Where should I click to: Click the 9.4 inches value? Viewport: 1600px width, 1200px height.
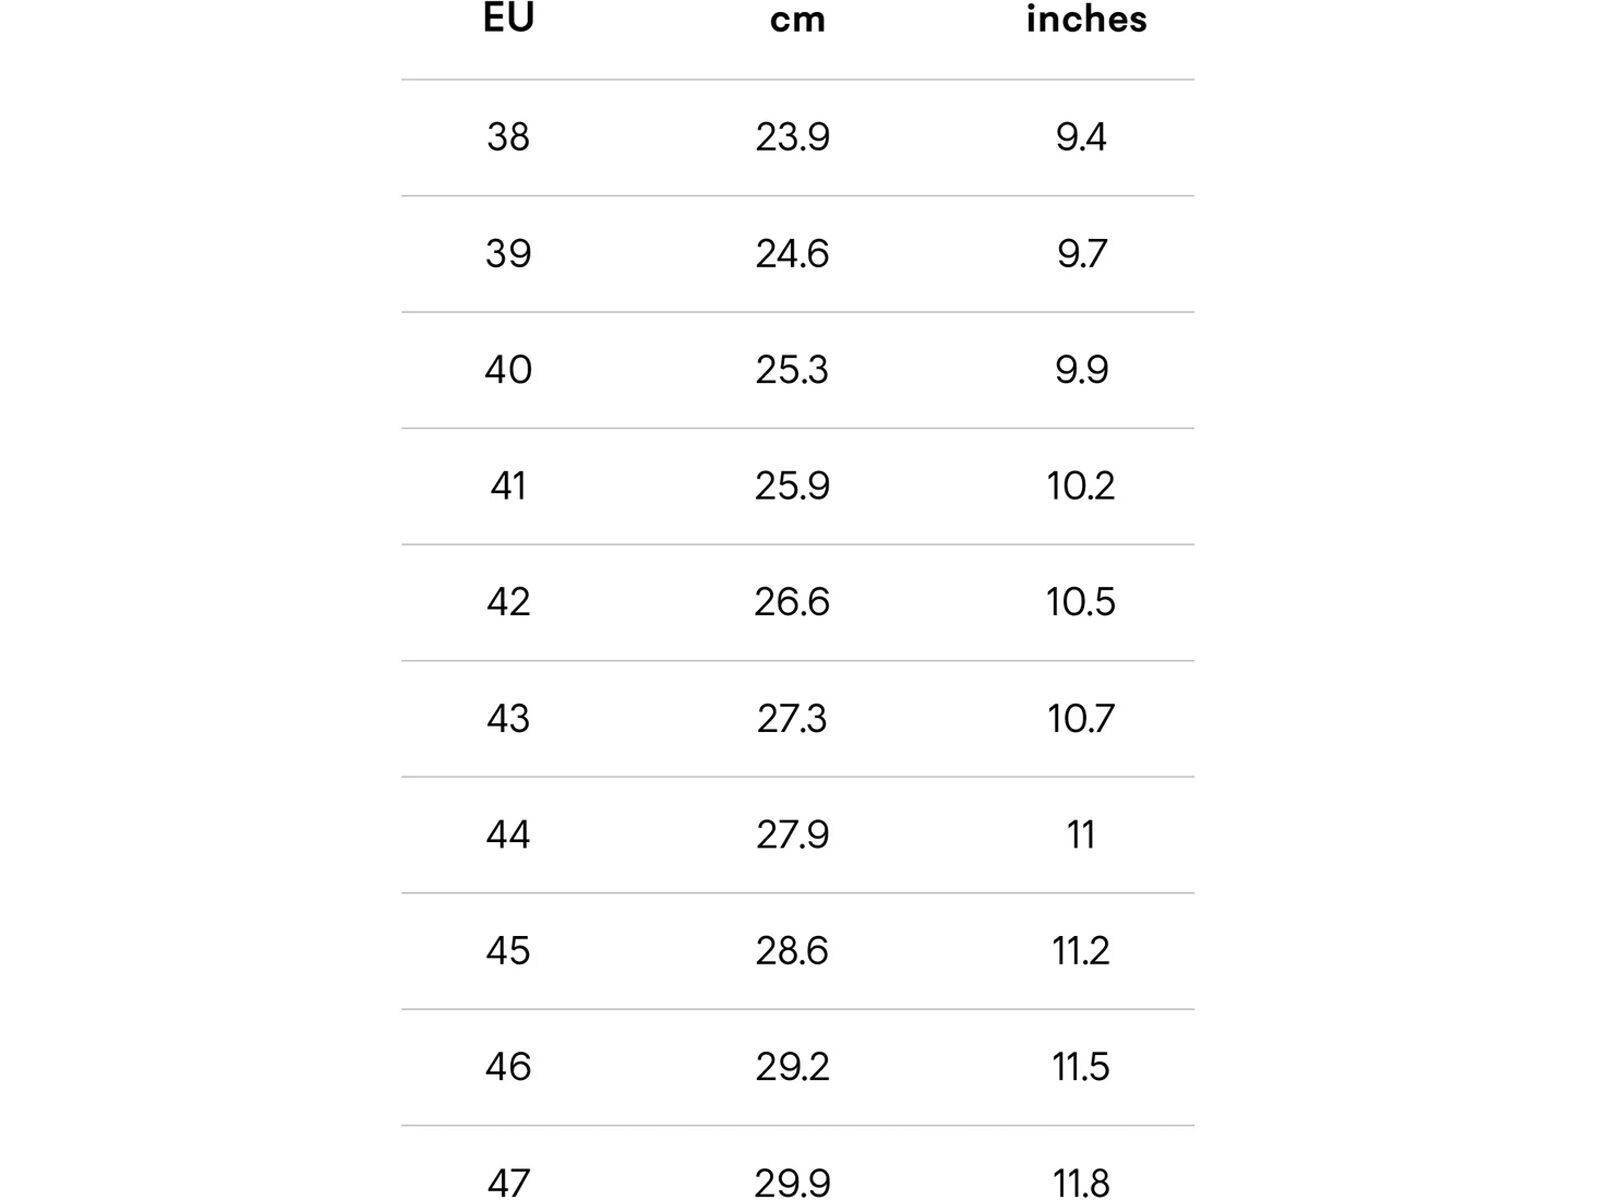1081,137
